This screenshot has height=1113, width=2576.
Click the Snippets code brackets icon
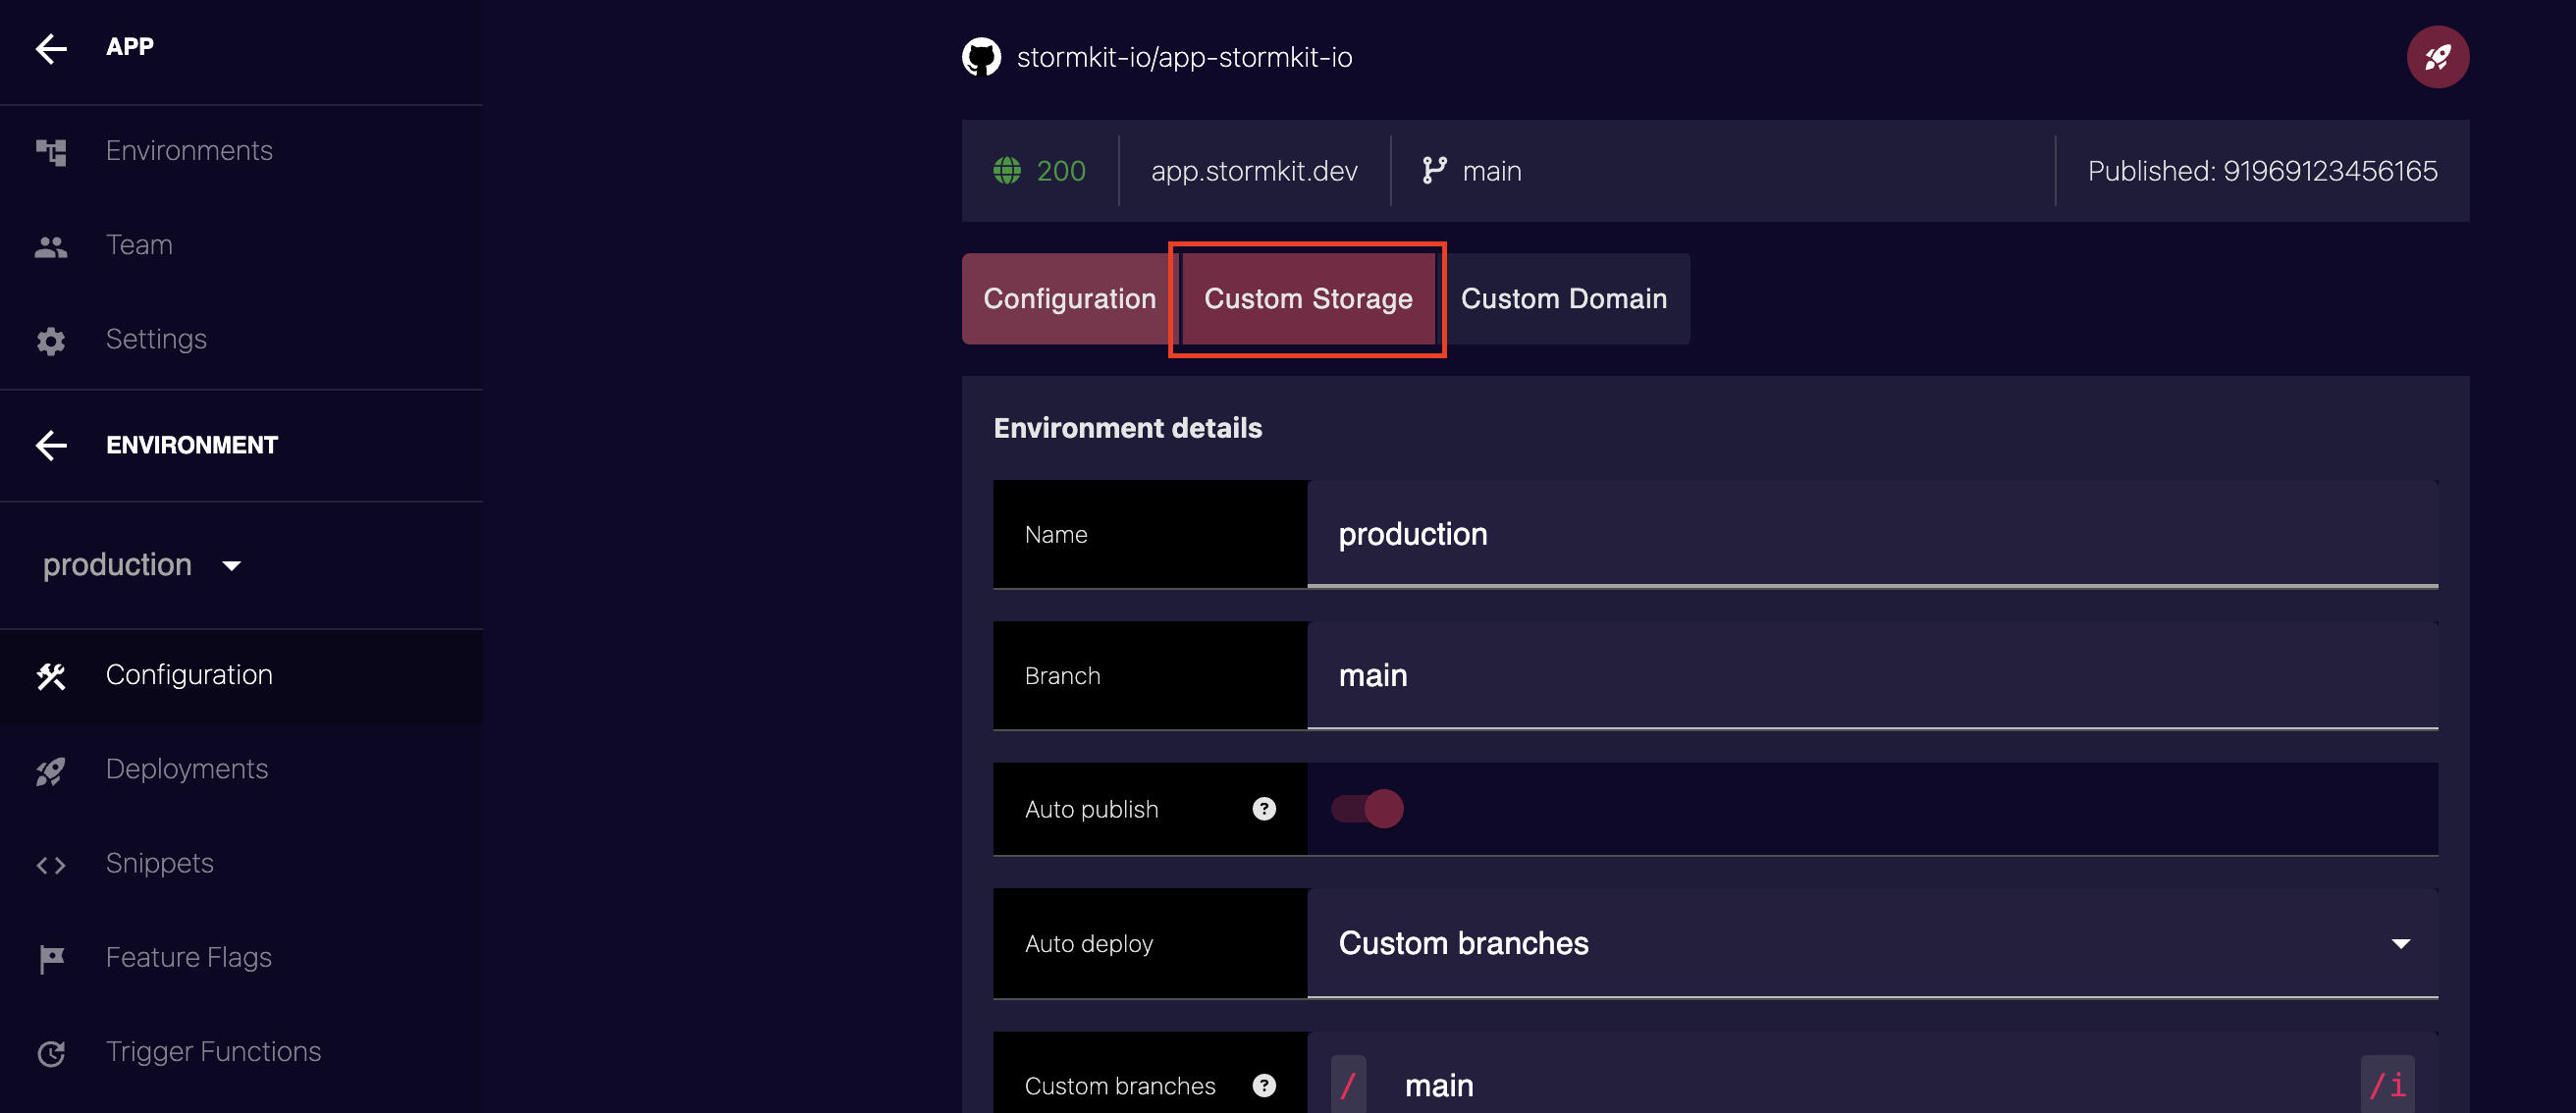51,865
